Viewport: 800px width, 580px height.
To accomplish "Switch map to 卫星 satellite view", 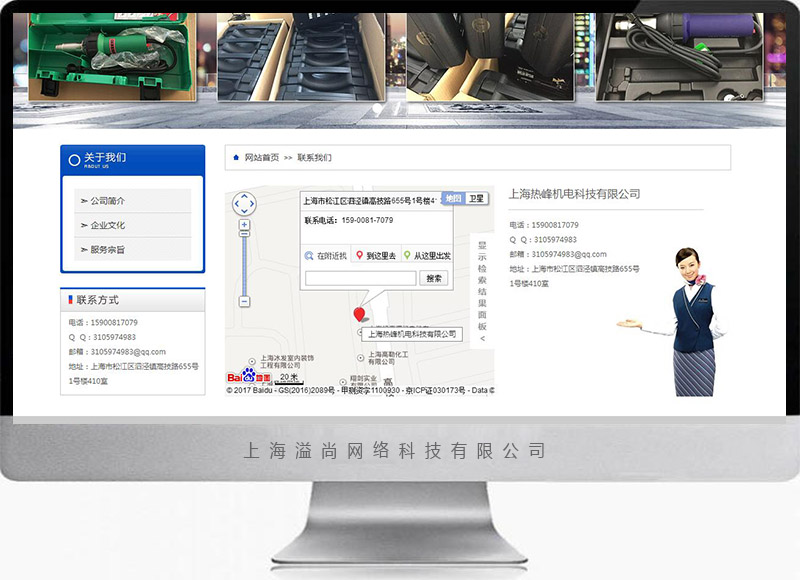I will click(477, 199).
